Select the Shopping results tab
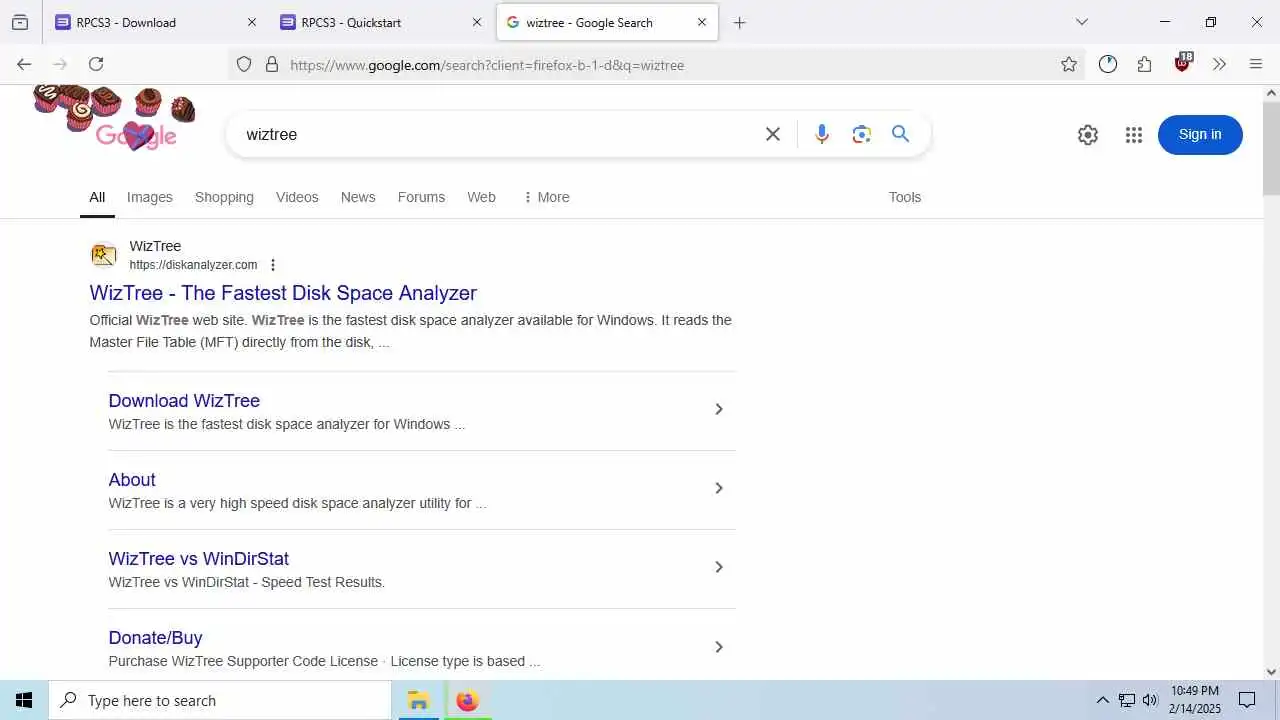The width and height of the screenshot is (1280, 720). click(x=224, y=197)
